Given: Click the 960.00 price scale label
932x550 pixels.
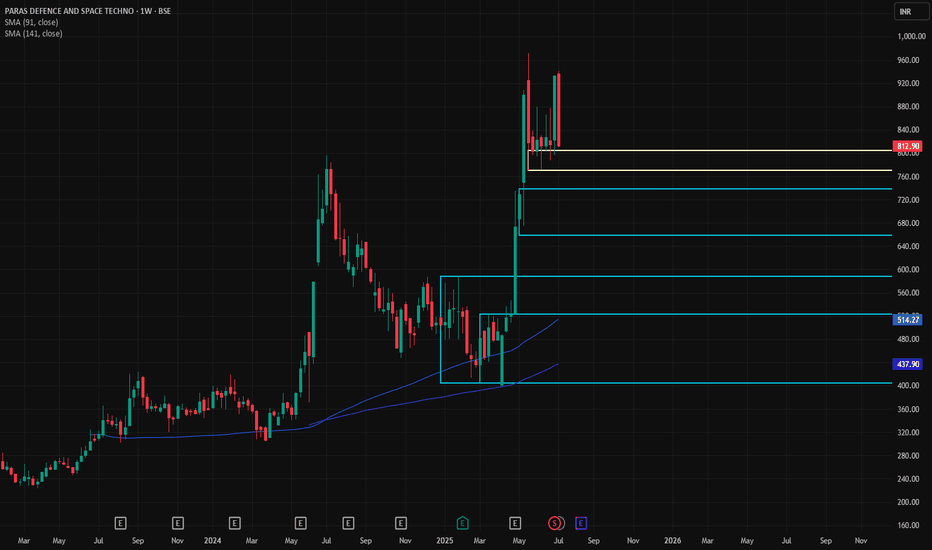Looking at the screenshot, I should pyautogui.click(x=908, y=60).
